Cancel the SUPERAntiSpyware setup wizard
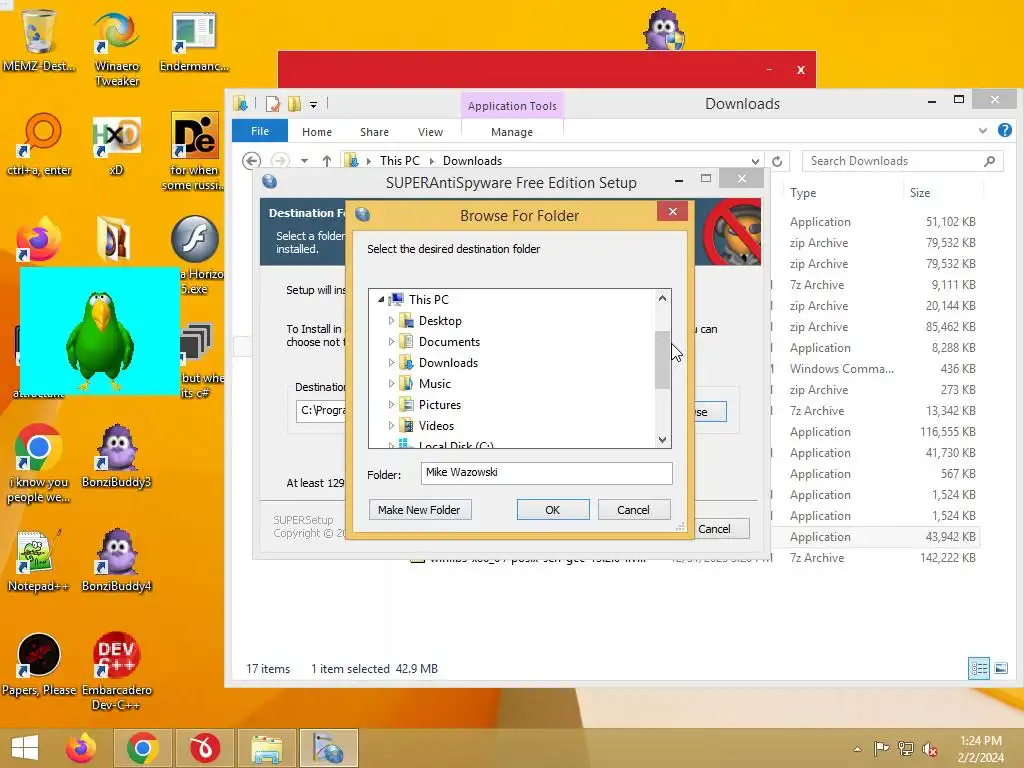This screenshot has height=768, width=1024. (x=714, y=528)
